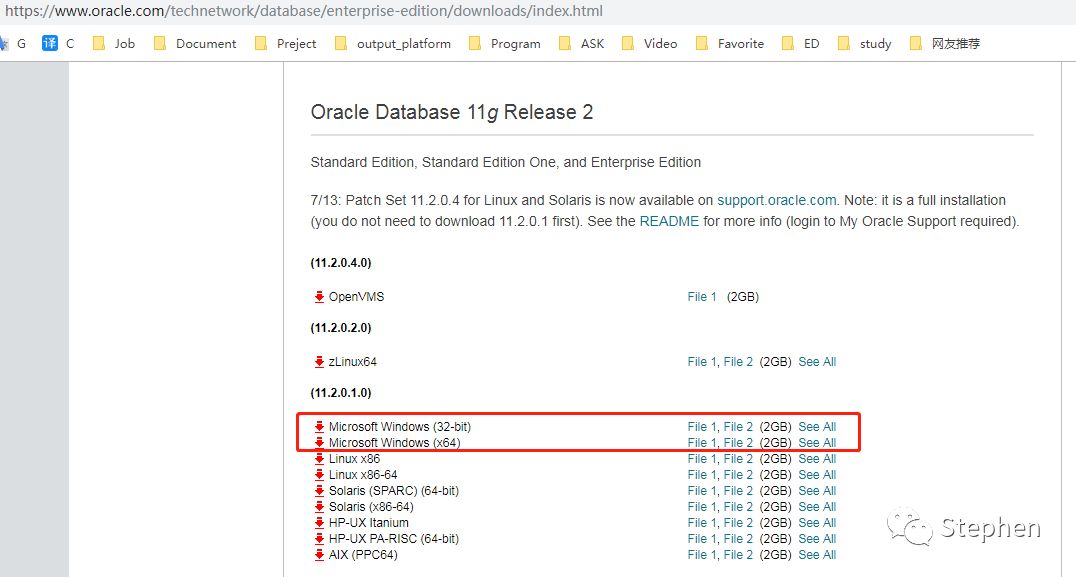Click See All for Linux x86
1076x577 pixels.
tap(817, 459)
